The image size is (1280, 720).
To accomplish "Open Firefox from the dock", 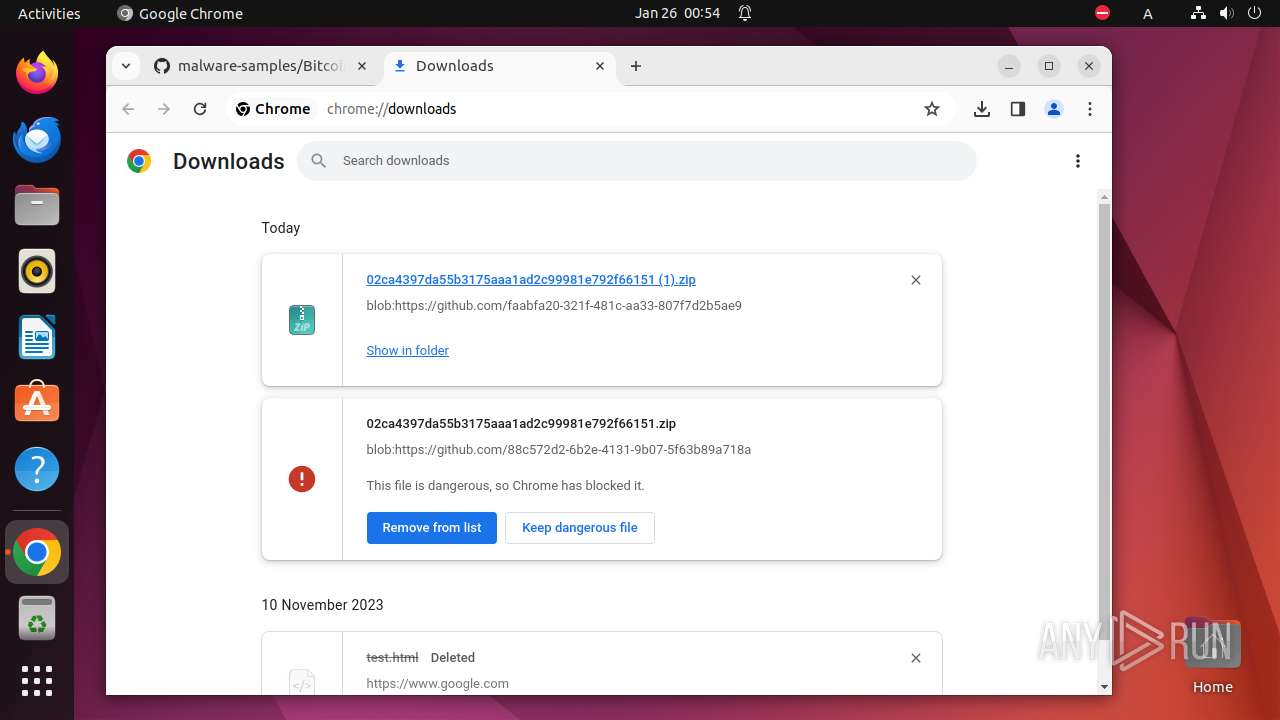I will point(37,73).
